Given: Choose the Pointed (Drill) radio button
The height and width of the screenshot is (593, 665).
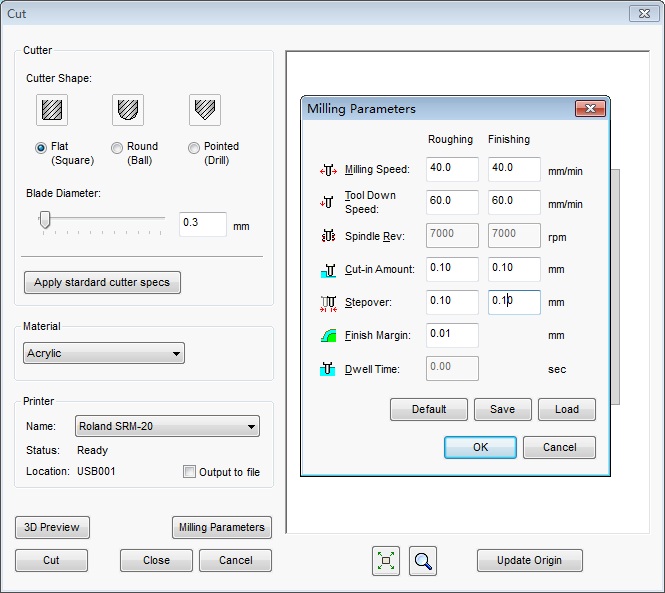Looking at the screenshot, I should [194, 148].
